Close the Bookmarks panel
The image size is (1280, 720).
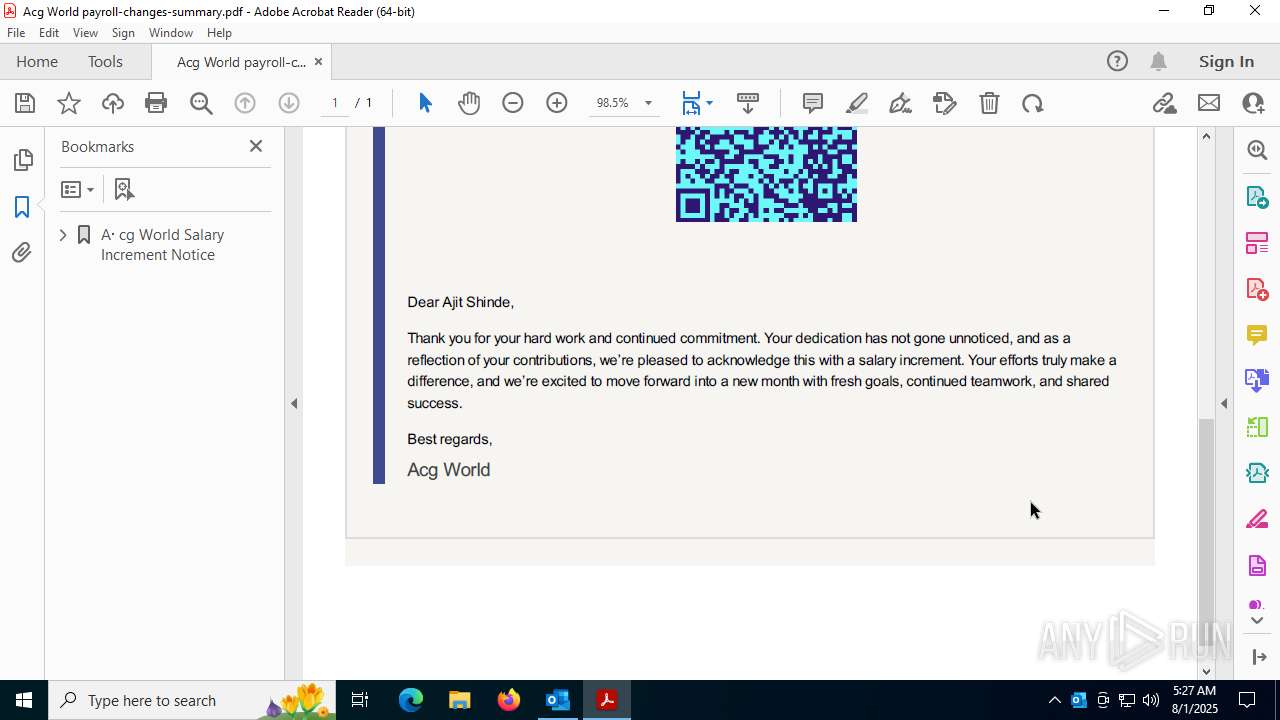coord(256,146)
